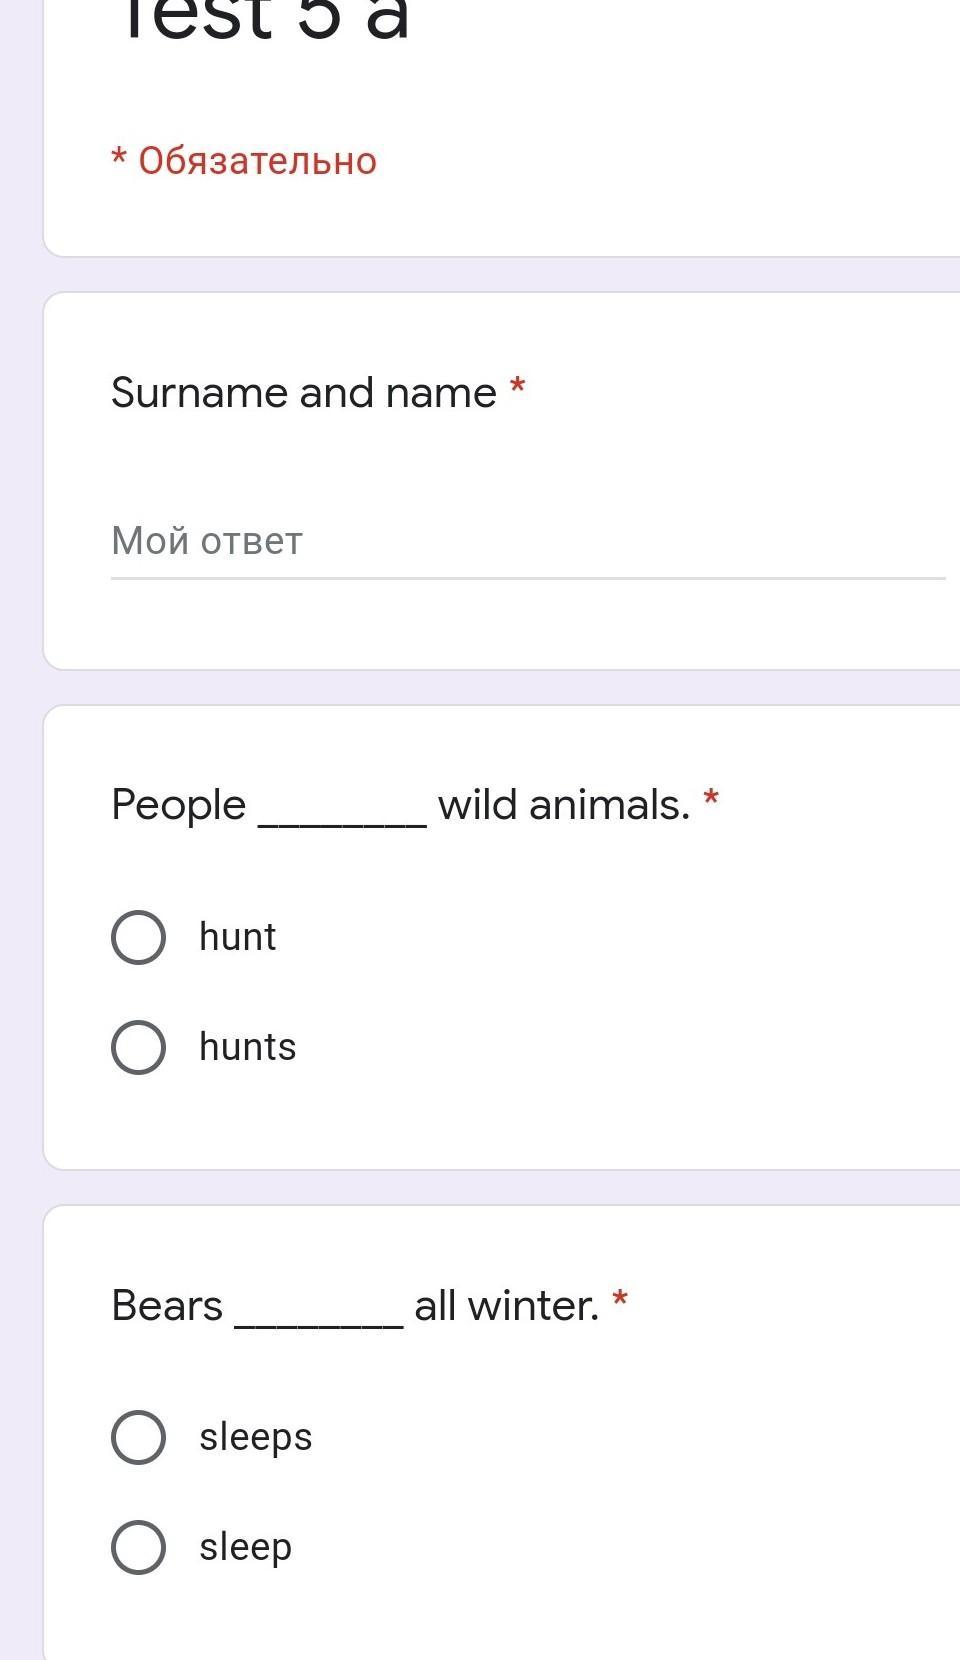Screen dimensions: 960x1660
Task: Pick the 'sleep' radio button circle
Action: coord(138,1547)
